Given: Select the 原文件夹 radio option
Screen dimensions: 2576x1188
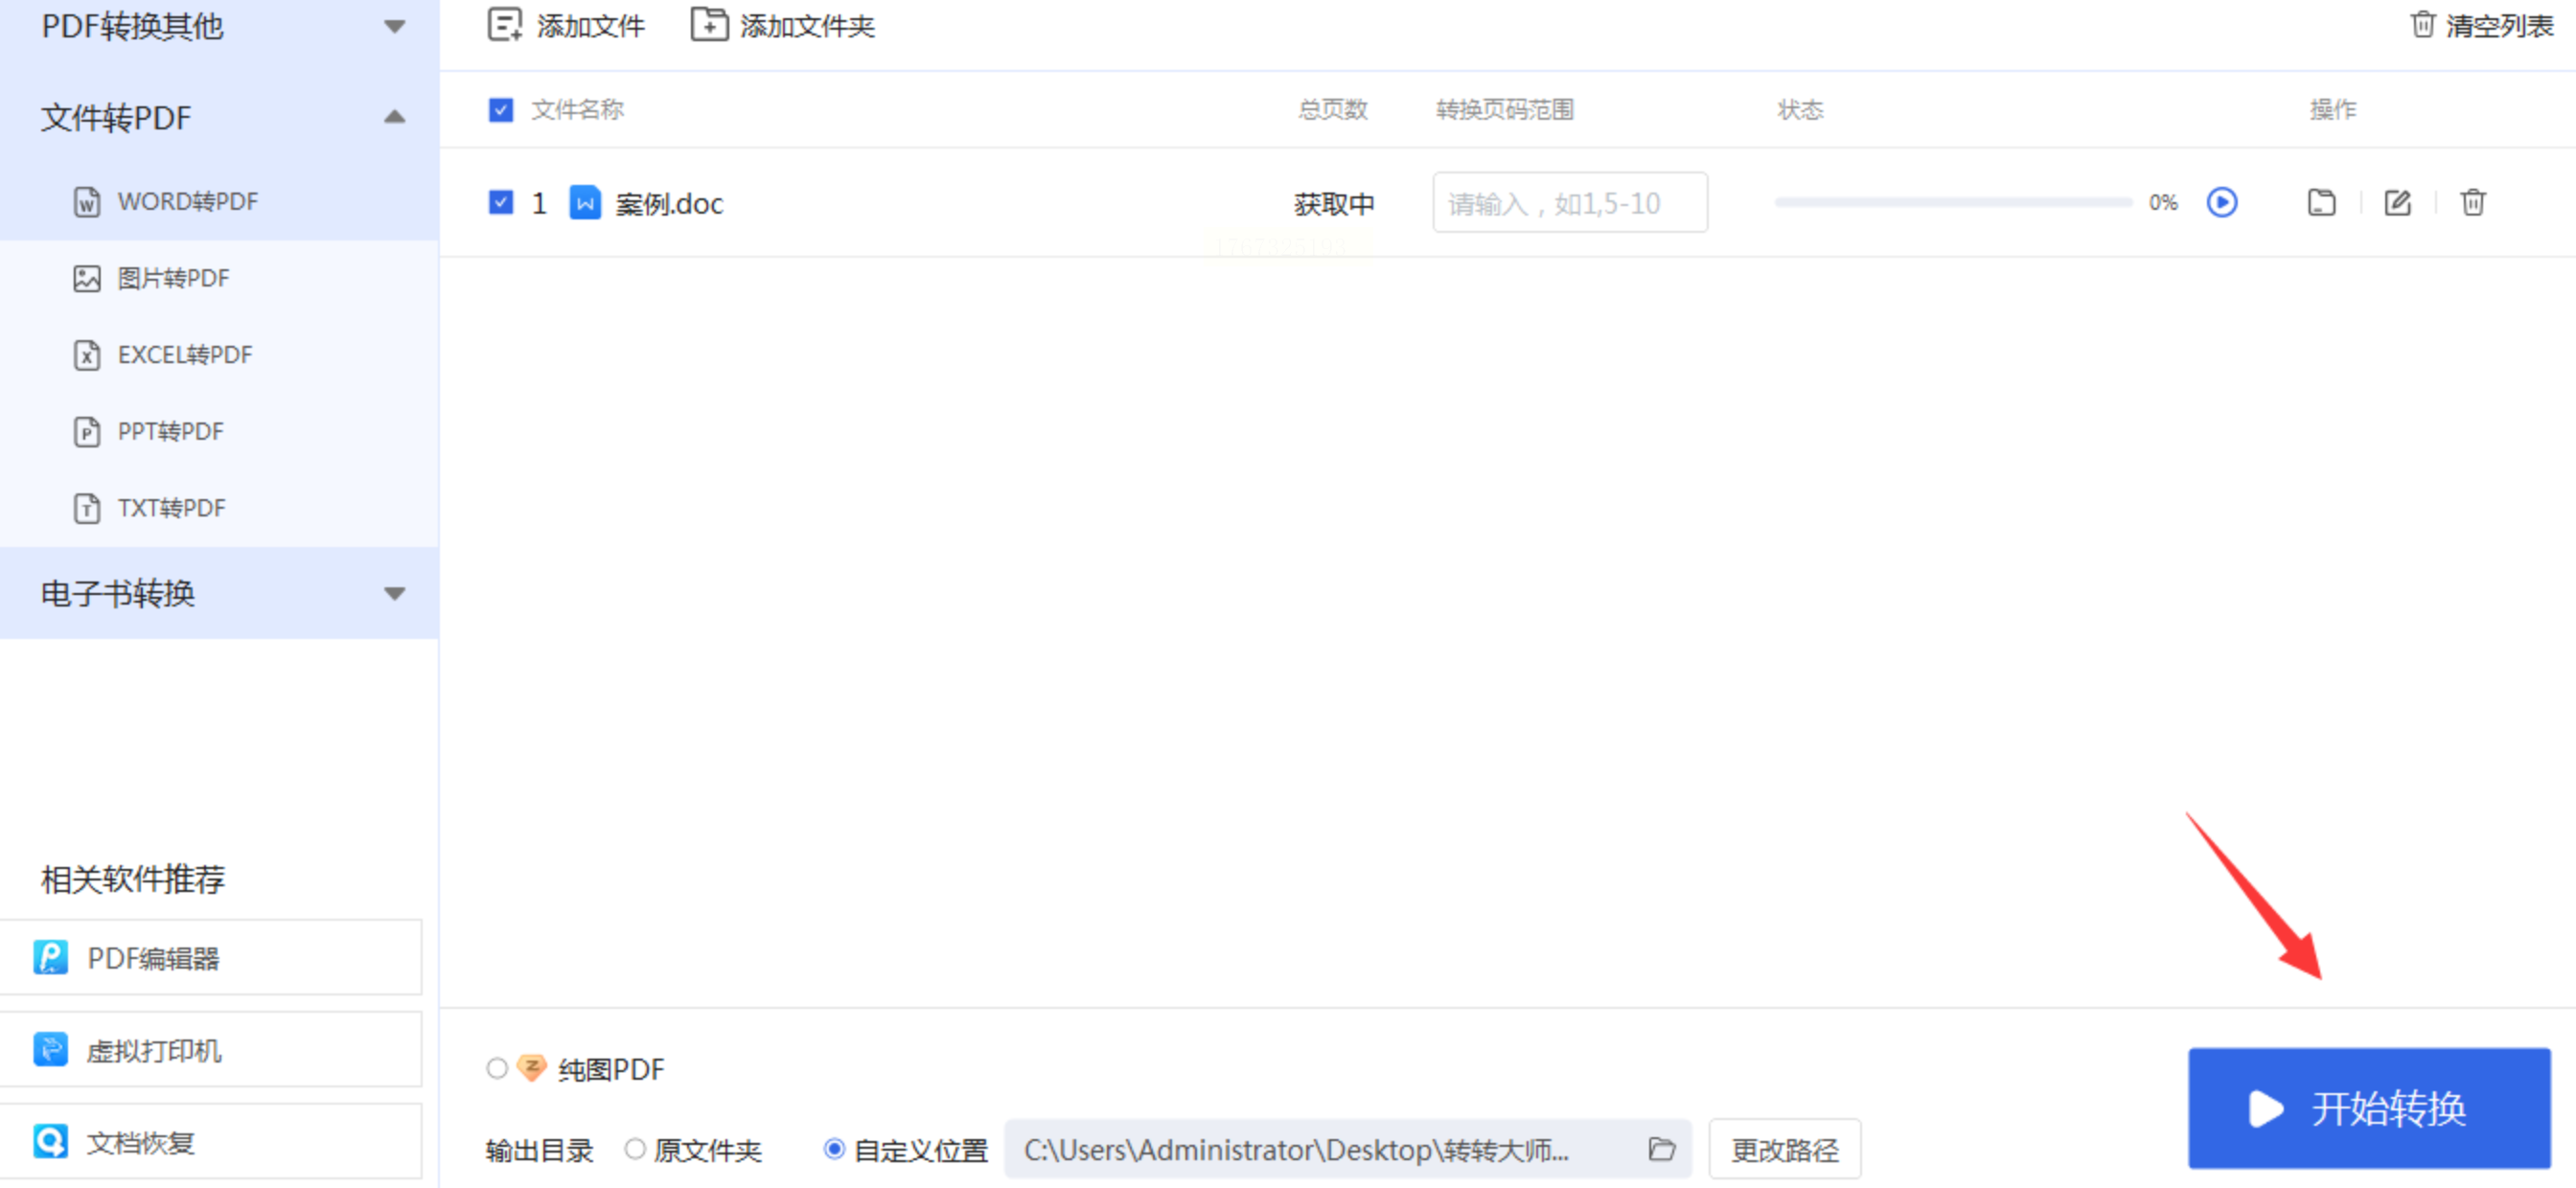Looking at the screenshot, I should point(635,1149).
